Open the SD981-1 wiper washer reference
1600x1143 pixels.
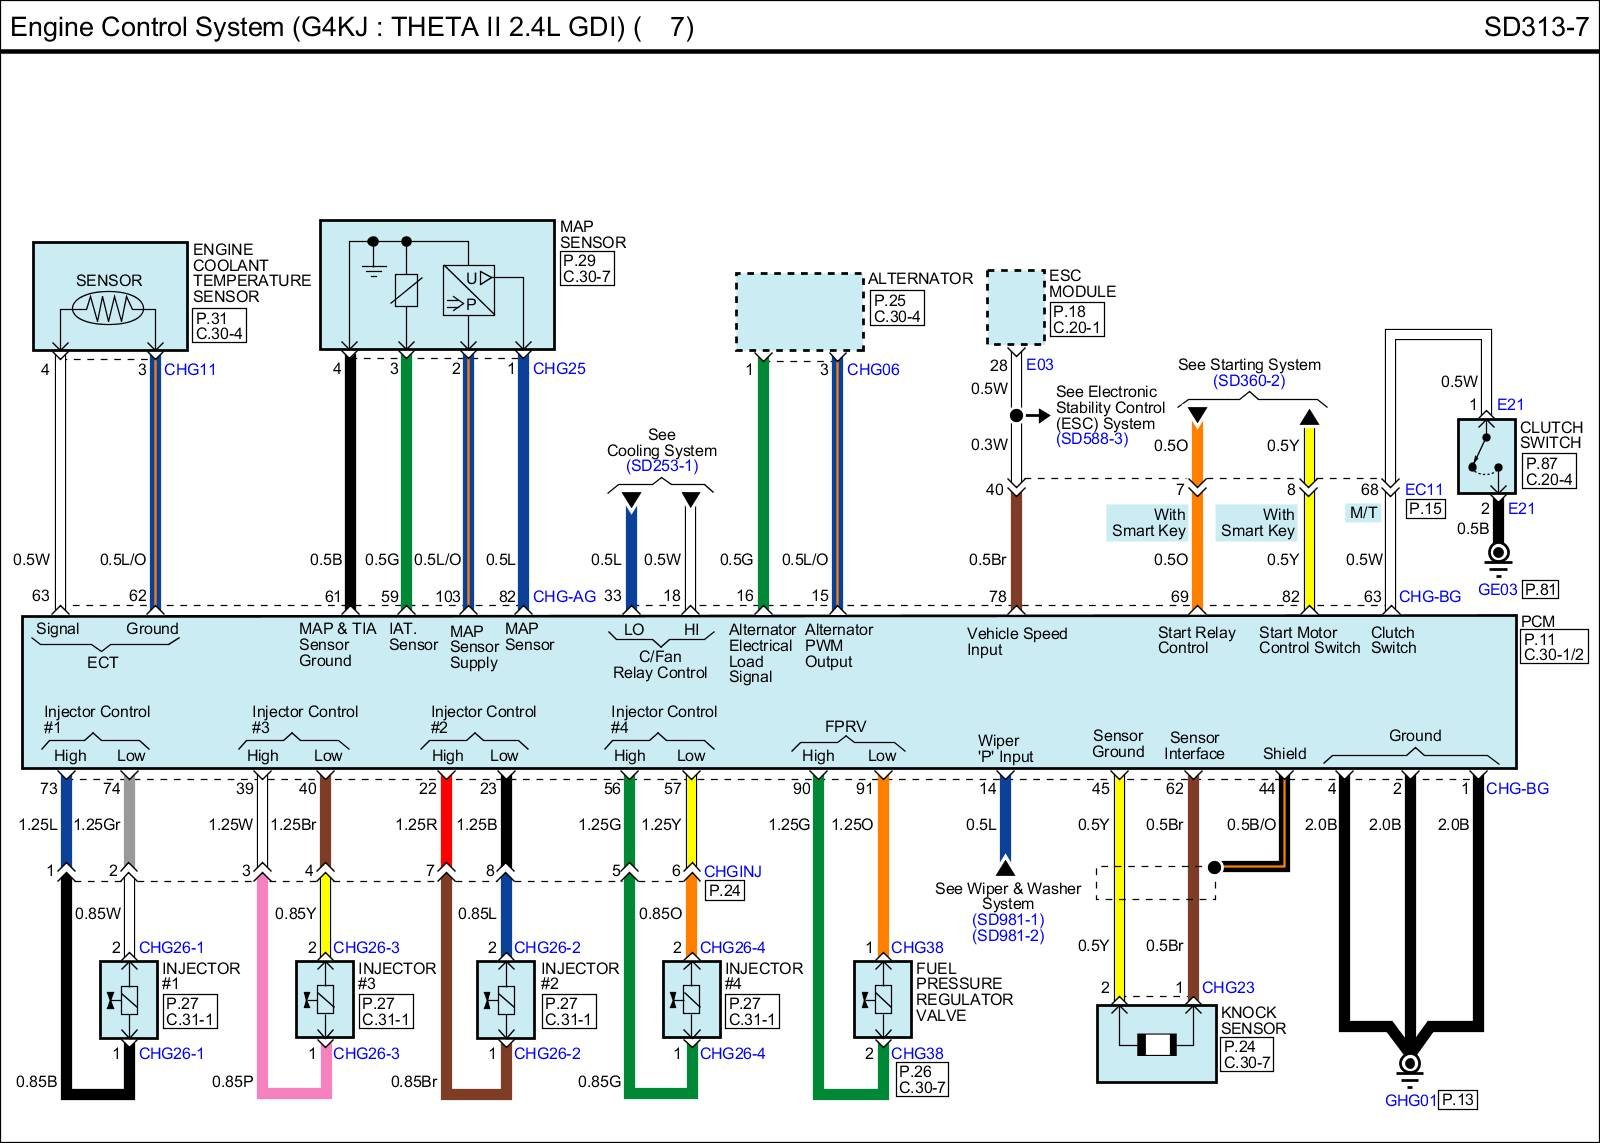click(x=1007, y=920)
